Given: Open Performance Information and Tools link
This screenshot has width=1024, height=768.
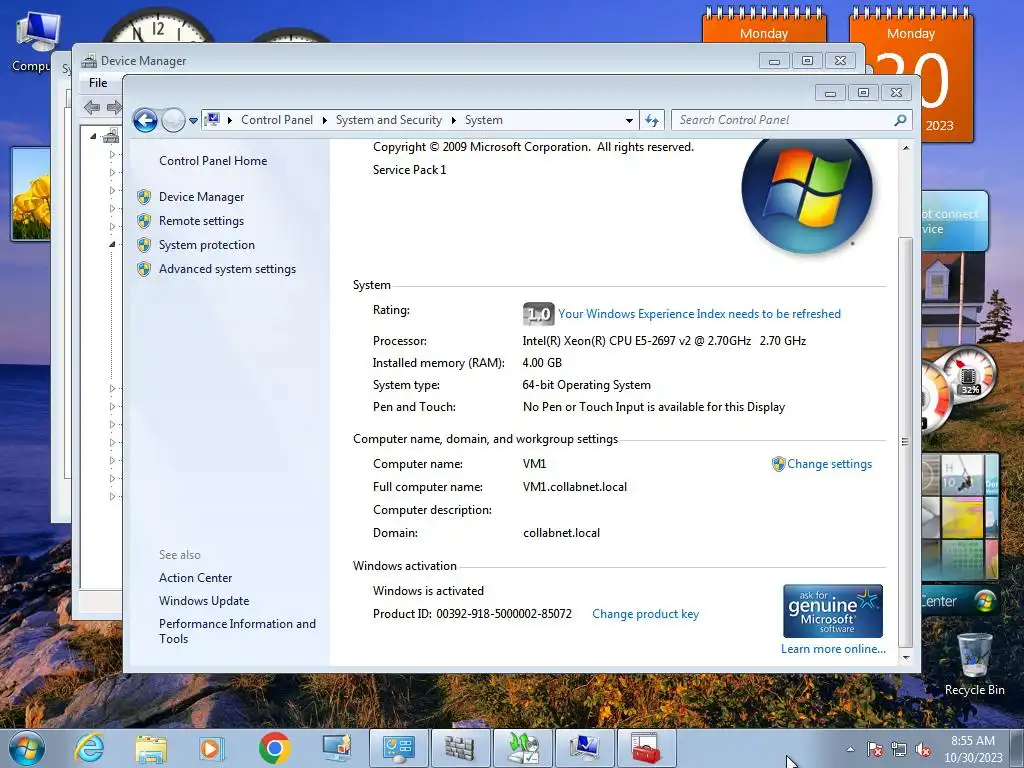Looking at the screenshot, I should pos(237,632).
